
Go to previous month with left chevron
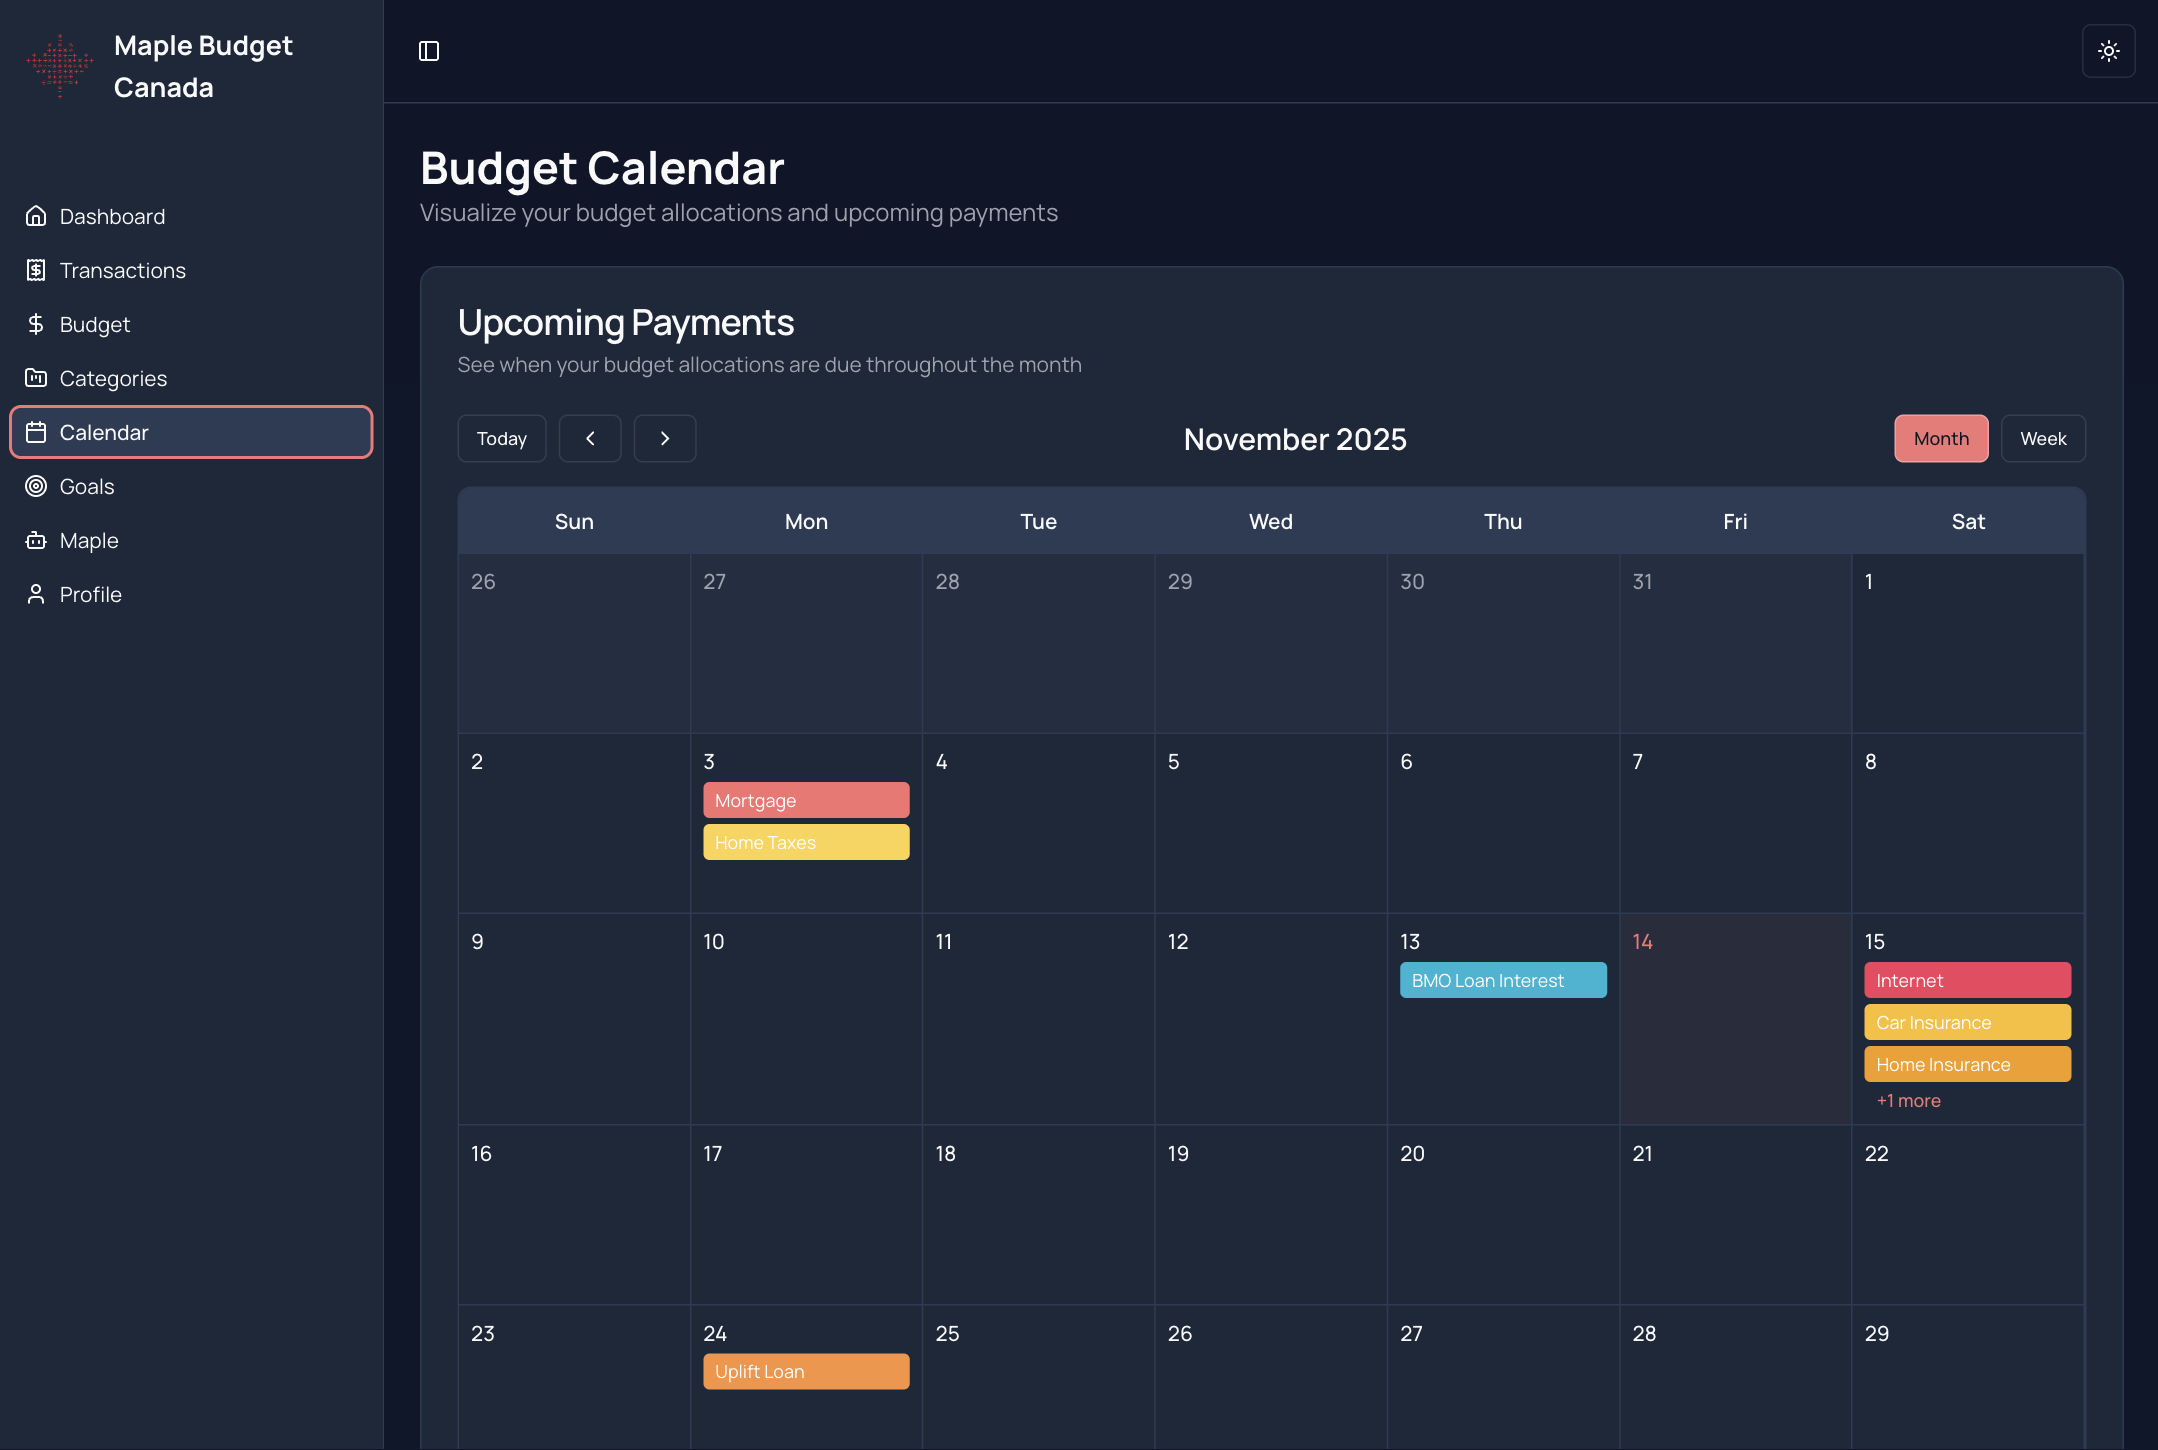(x=590, y=438)
